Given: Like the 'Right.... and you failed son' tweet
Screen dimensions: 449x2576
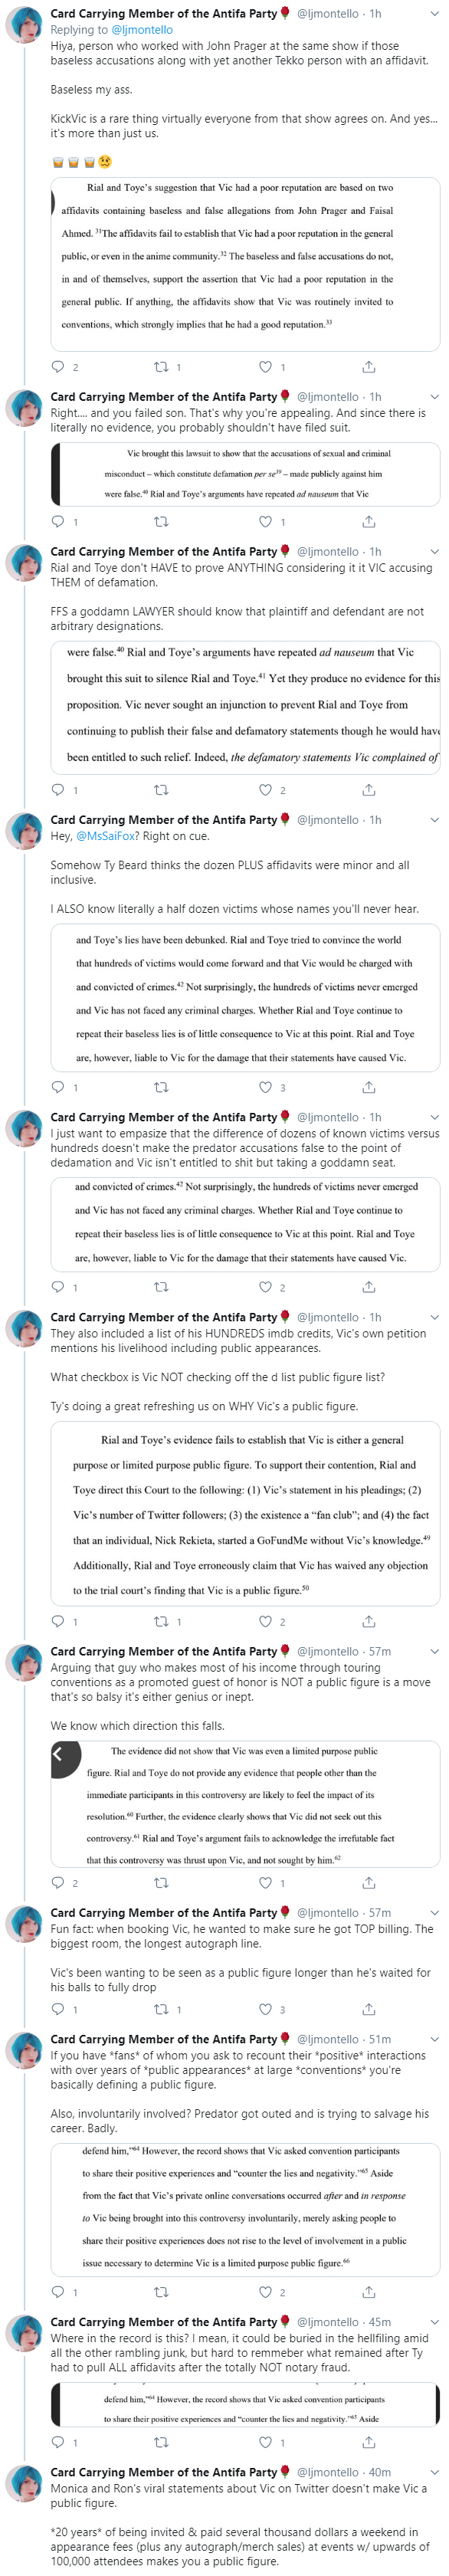Looking at the screenshot, I should tap(265, 521).
